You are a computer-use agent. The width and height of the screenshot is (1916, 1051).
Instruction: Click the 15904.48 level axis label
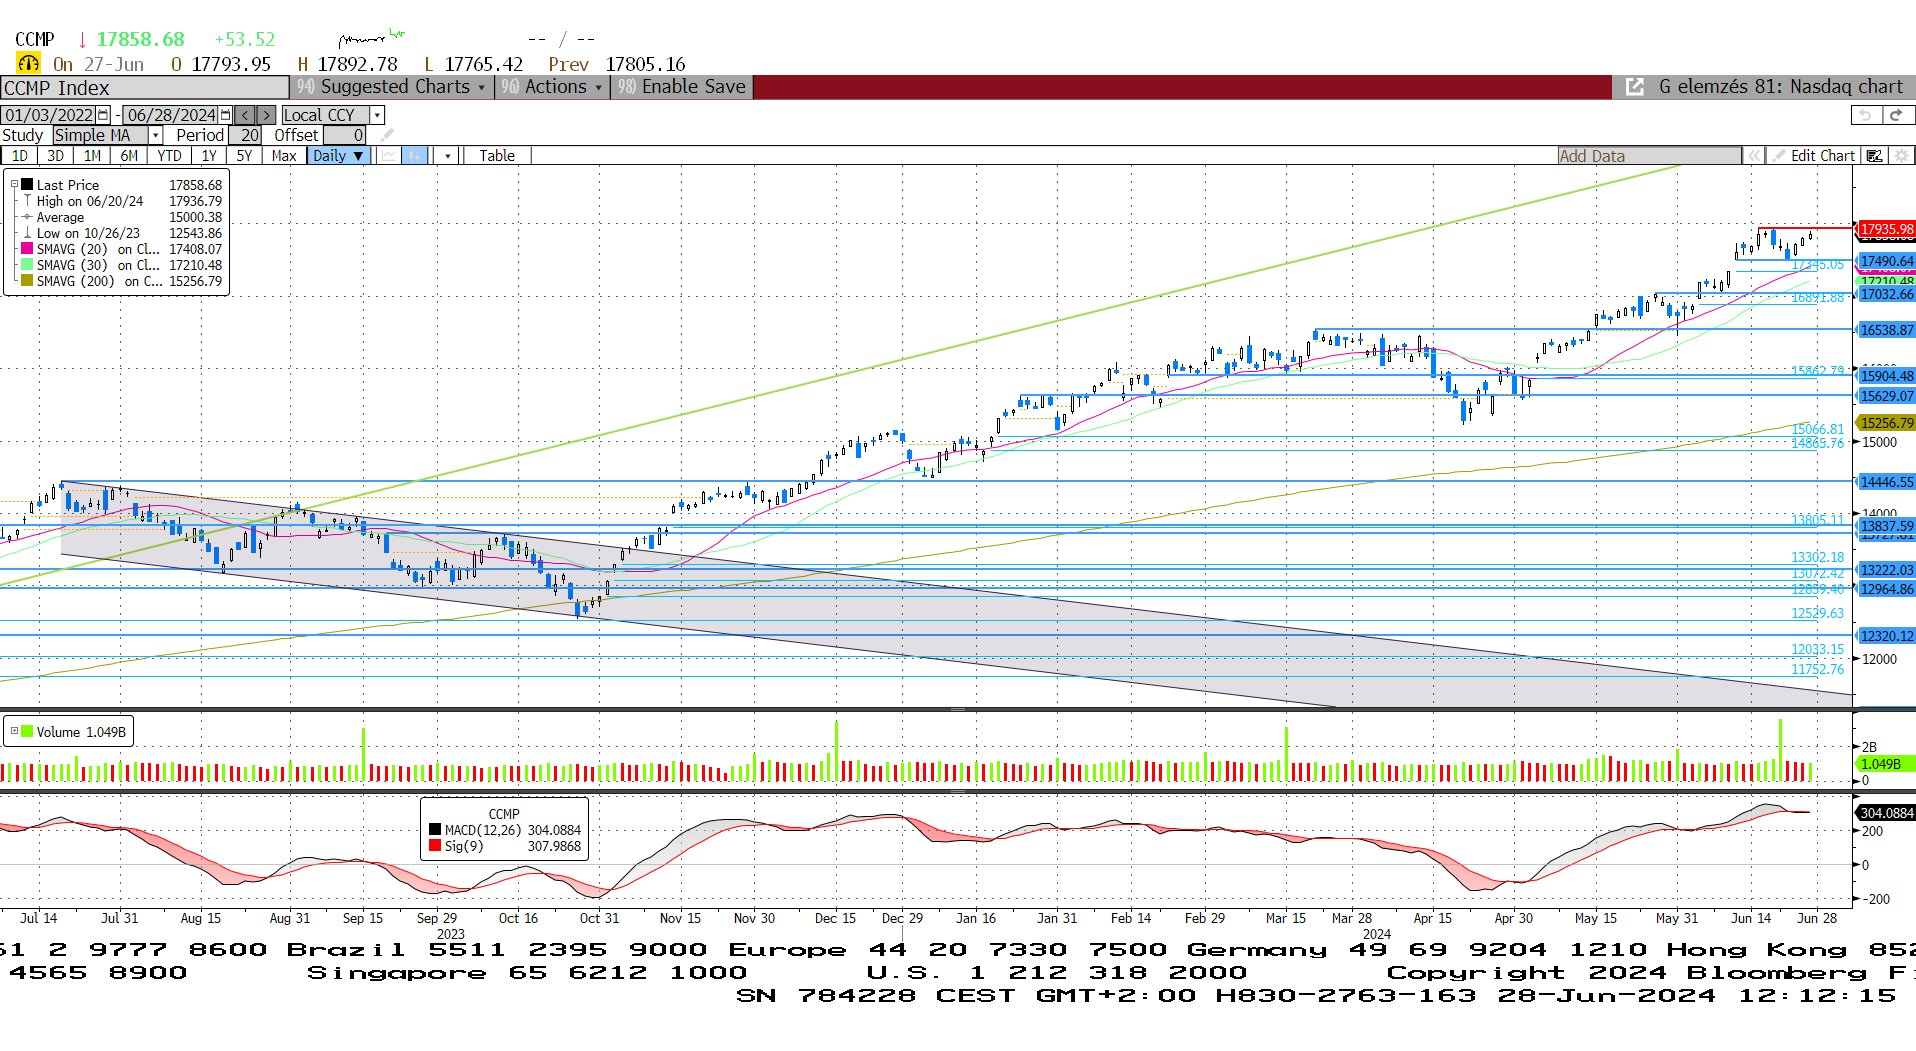click(1886, 376)
